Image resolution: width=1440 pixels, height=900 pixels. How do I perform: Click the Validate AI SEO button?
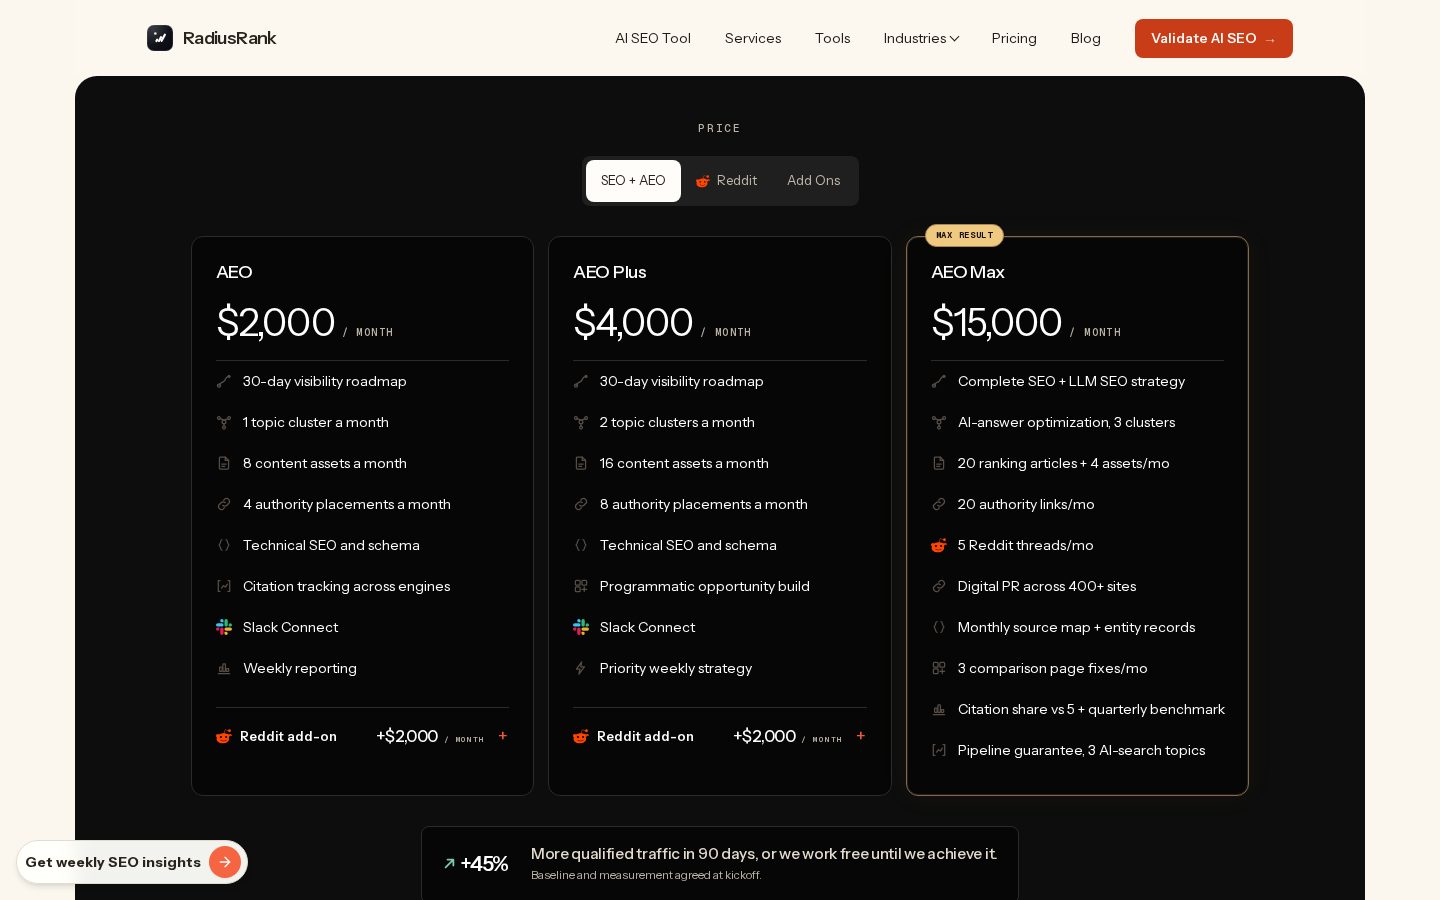tap(1214, 38)
